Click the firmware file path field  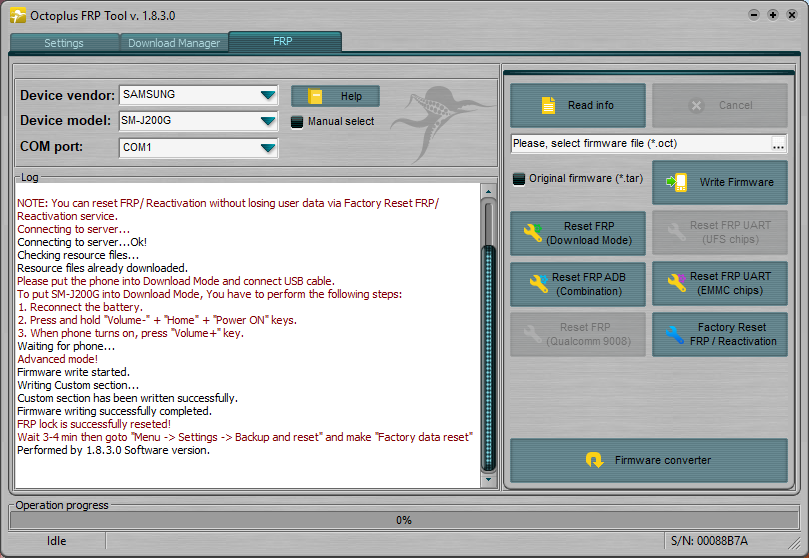[x=639, y=144]
